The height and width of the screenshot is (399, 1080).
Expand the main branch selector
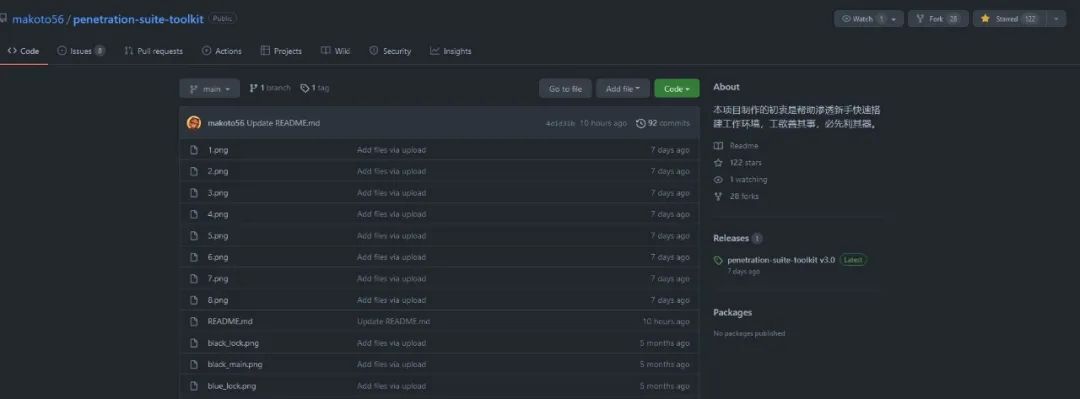click(x=209, y=89)
